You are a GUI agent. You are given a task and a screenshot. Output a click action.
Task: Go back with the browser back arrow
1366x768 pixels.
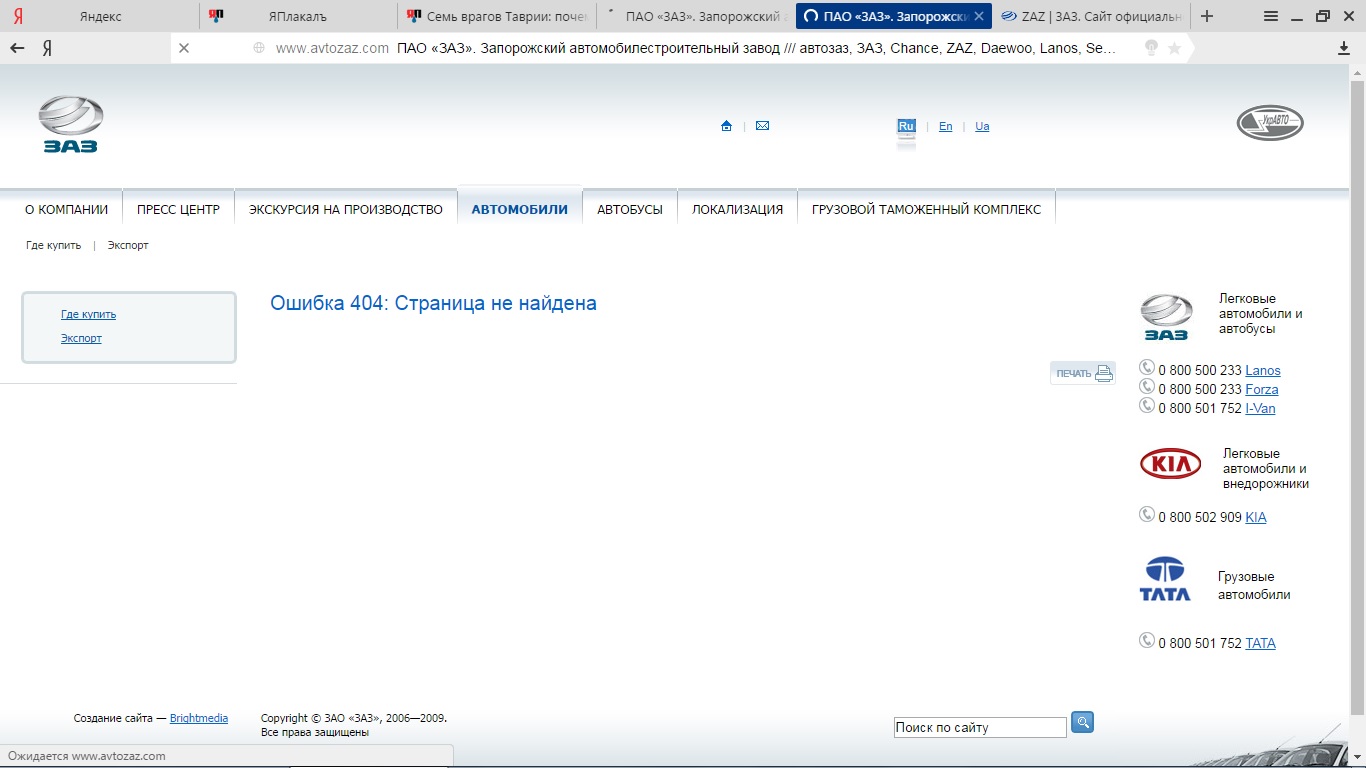(x=17, y=48)
